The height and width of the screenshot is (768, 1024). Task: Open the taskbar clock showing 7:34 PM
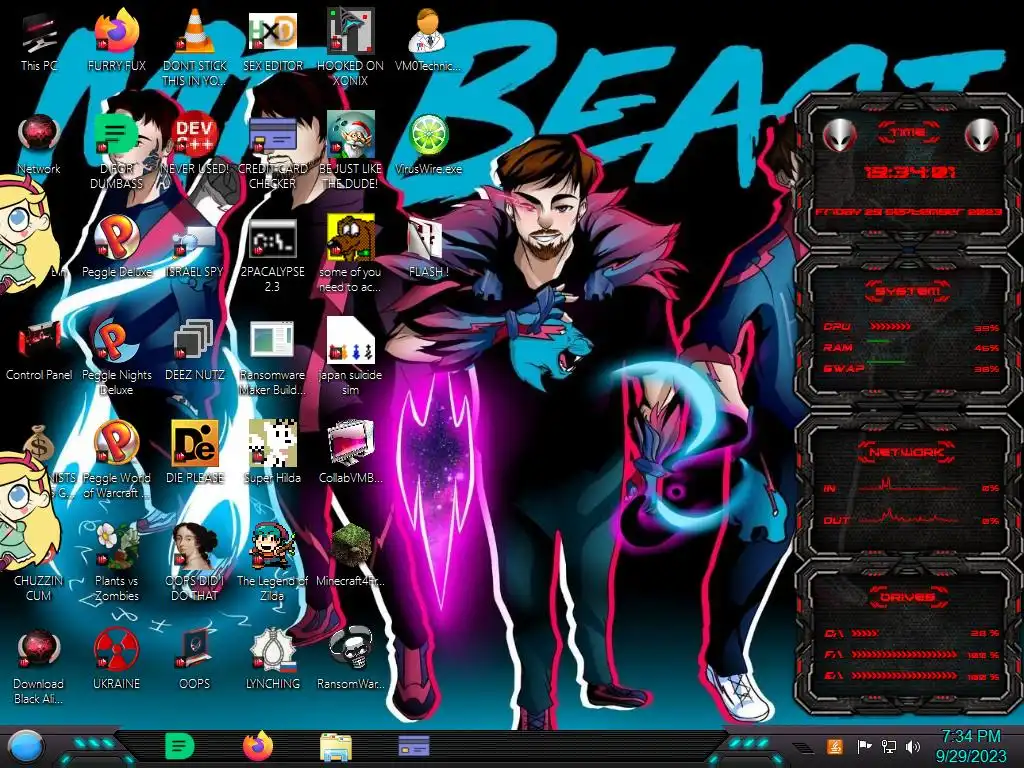click(x=970, y=746)
